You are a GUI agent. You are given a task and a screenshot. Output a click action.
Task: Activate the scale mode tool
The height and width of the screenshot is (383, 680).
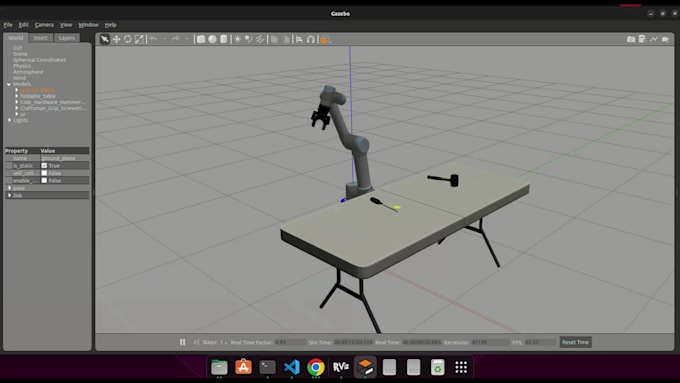[x=139, y=39]
